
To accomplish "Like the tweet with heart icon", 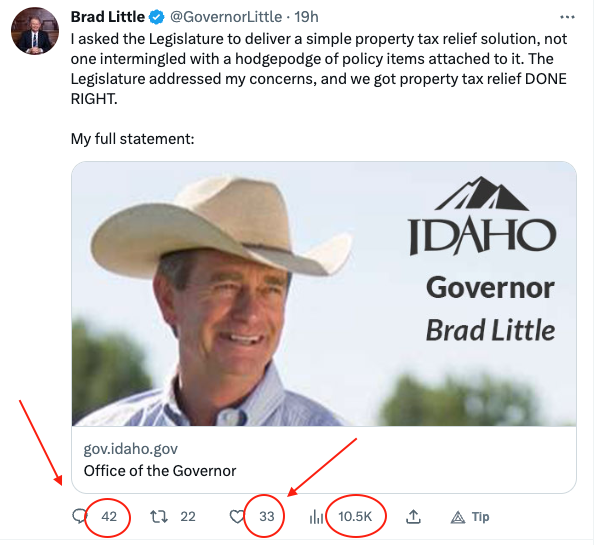I will [x=236, y=517].
